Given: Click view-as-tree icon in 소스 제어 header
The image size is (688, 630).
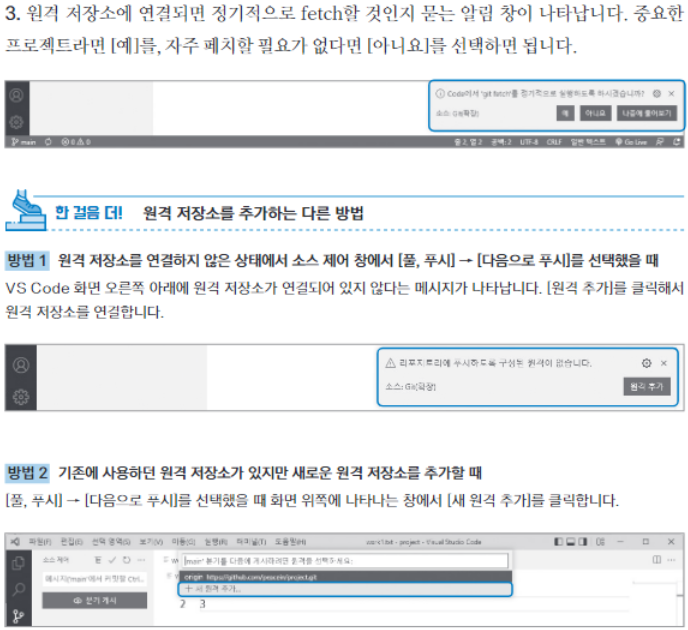Looking at the screenshot, I should pos(98,560).
